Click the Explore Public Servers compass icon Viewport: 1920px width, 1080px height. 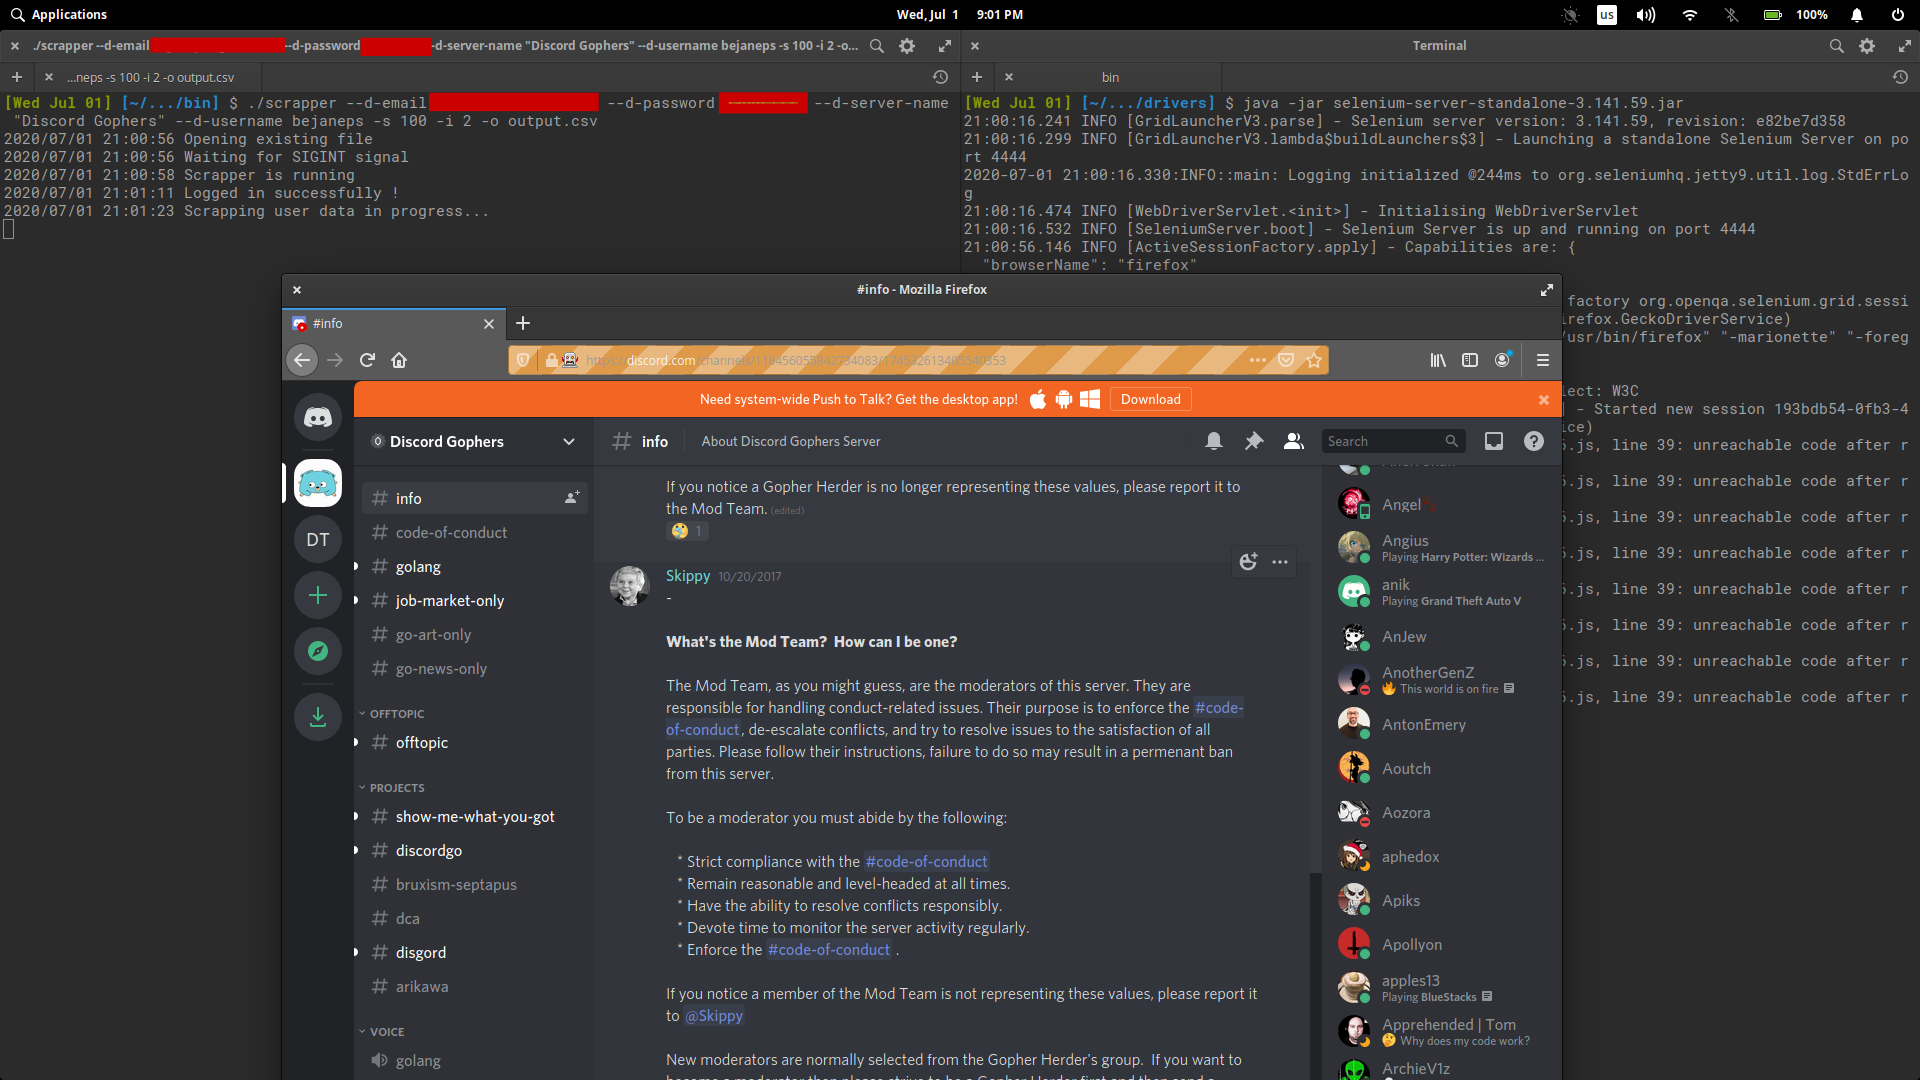pos(316,649)
